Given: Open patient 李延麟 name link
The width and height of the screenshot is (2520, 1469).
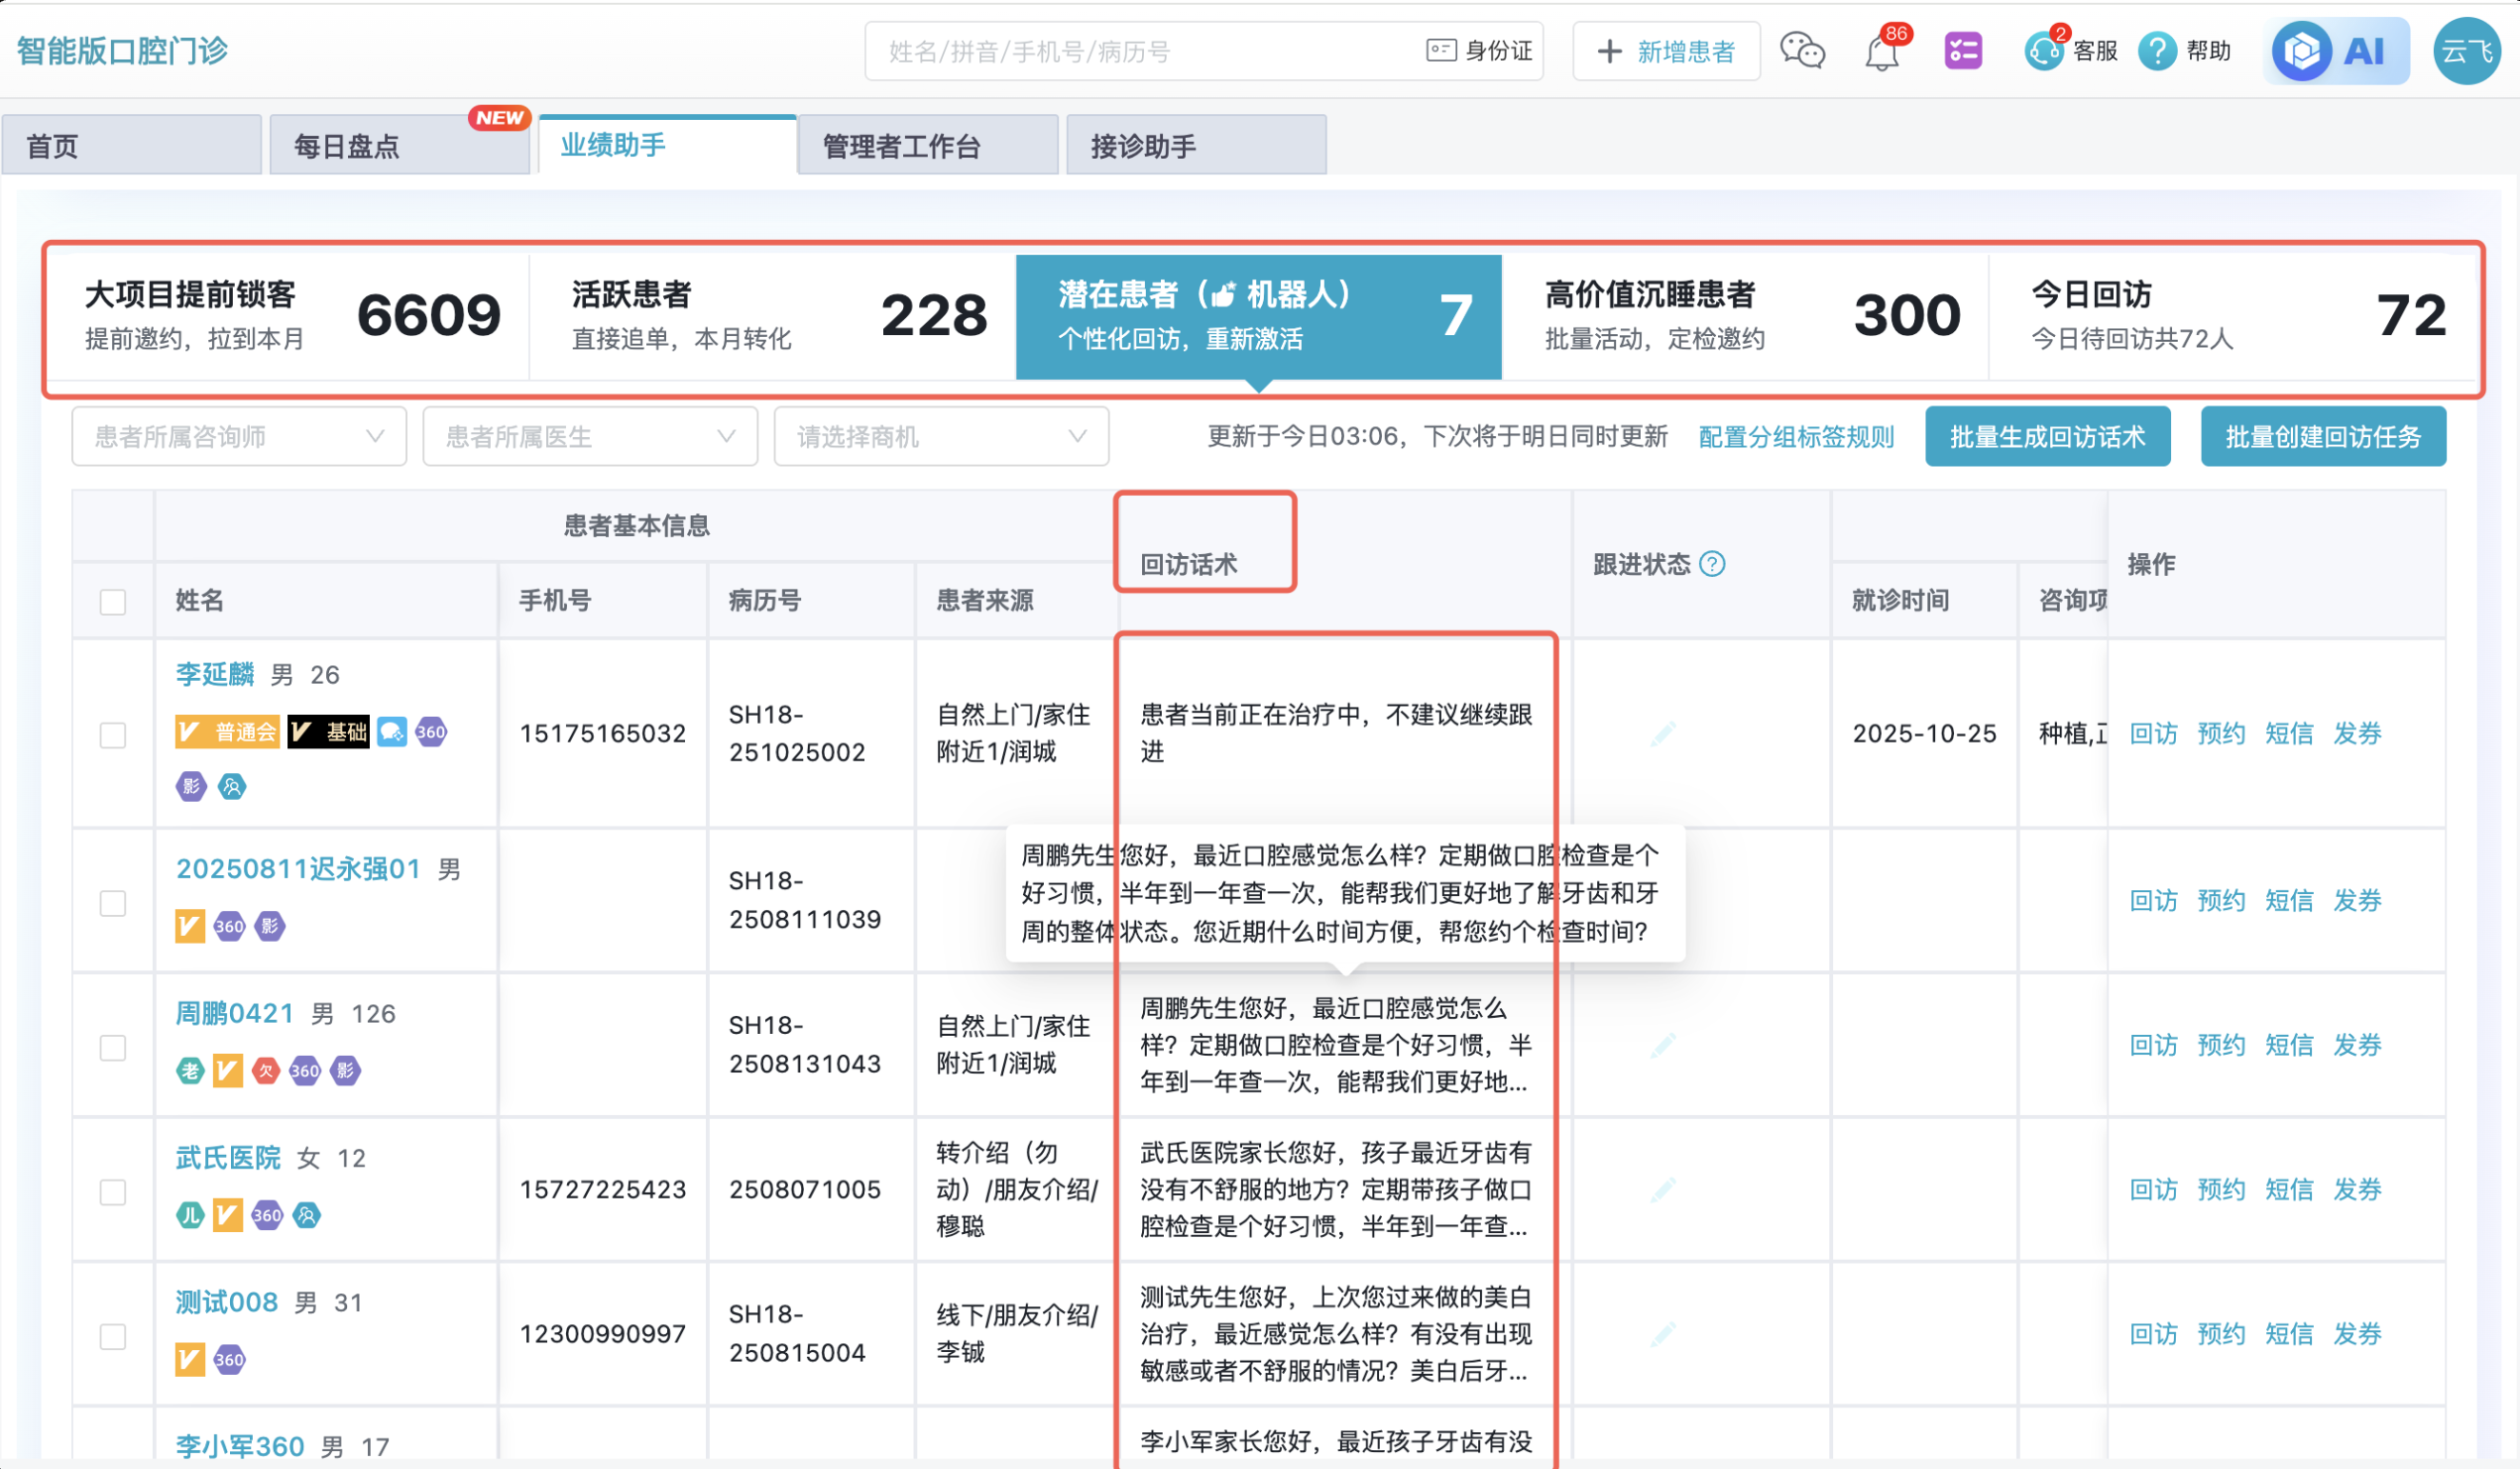Looking at the screenshot, I should point(215,674).
